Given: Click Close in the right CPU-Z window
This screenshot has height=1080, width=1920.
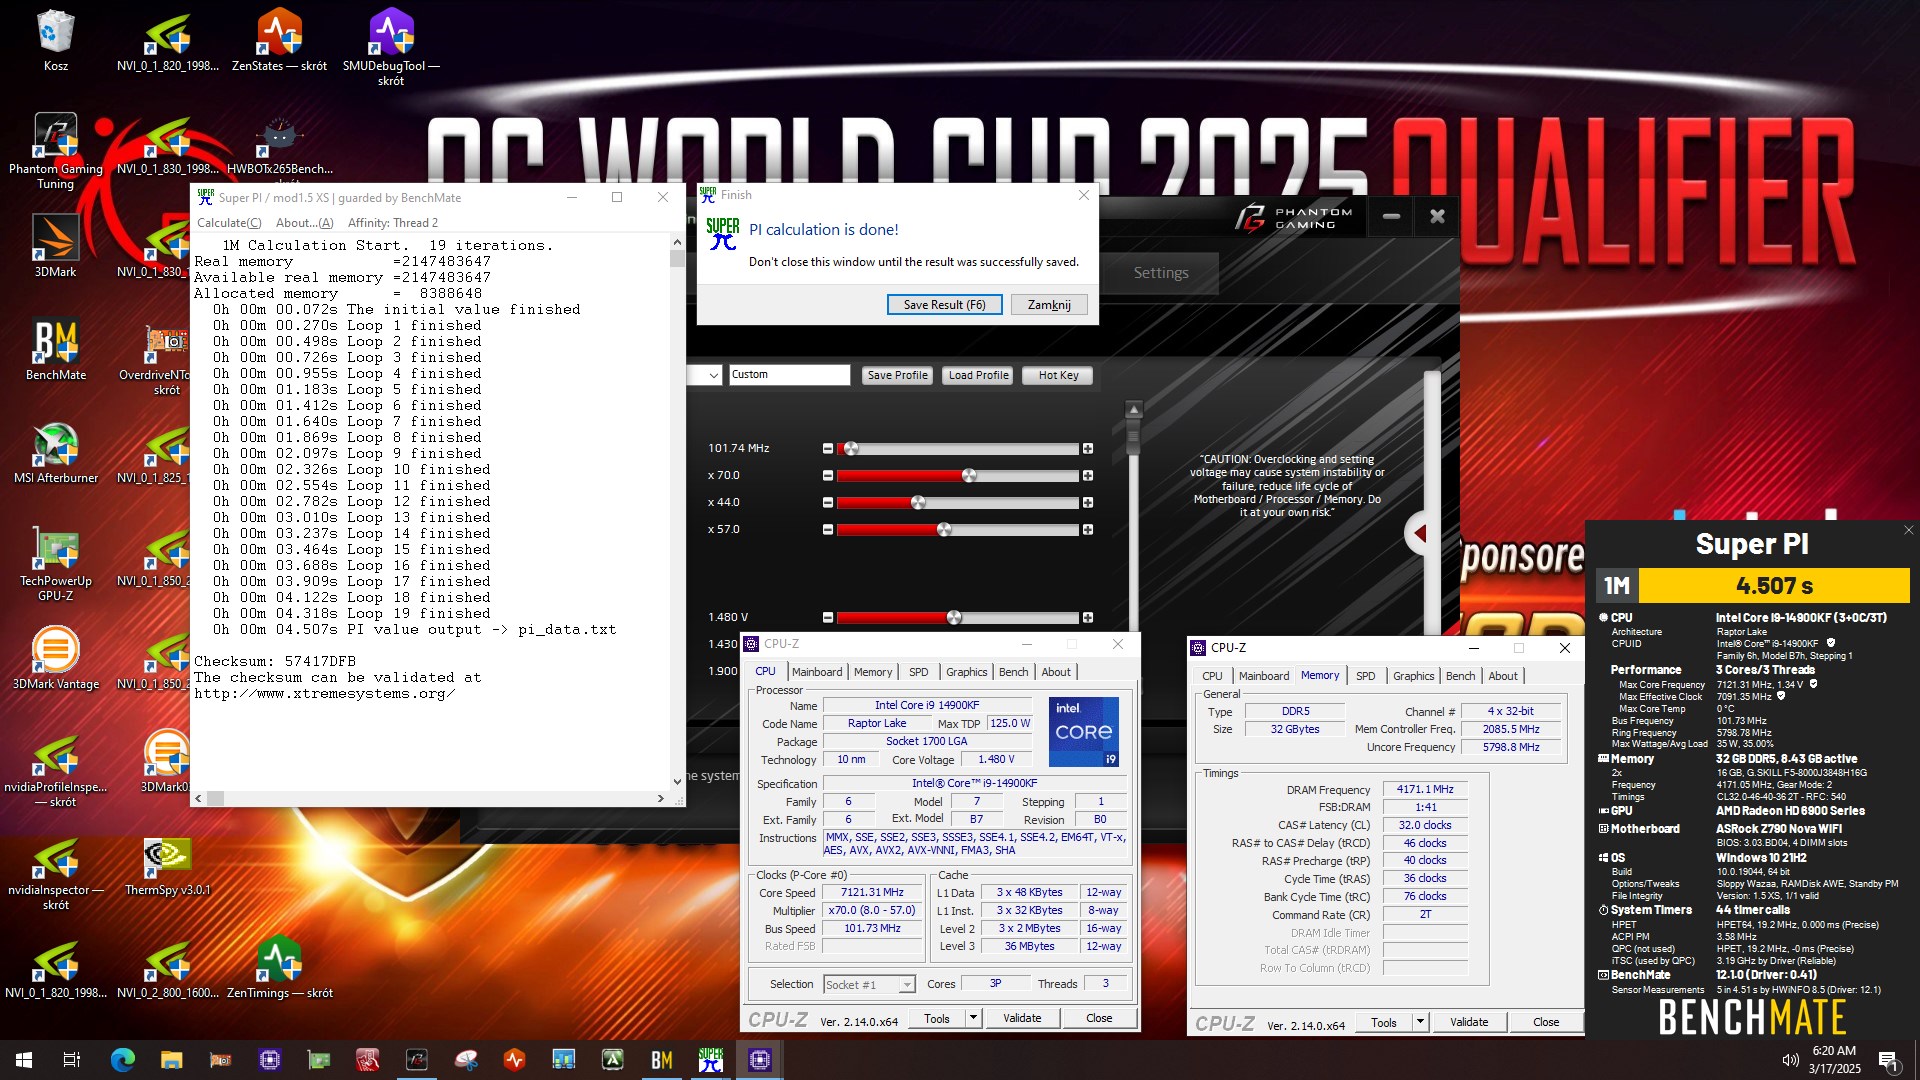Looking at the screenshot, I should tap(1546, 1022).
